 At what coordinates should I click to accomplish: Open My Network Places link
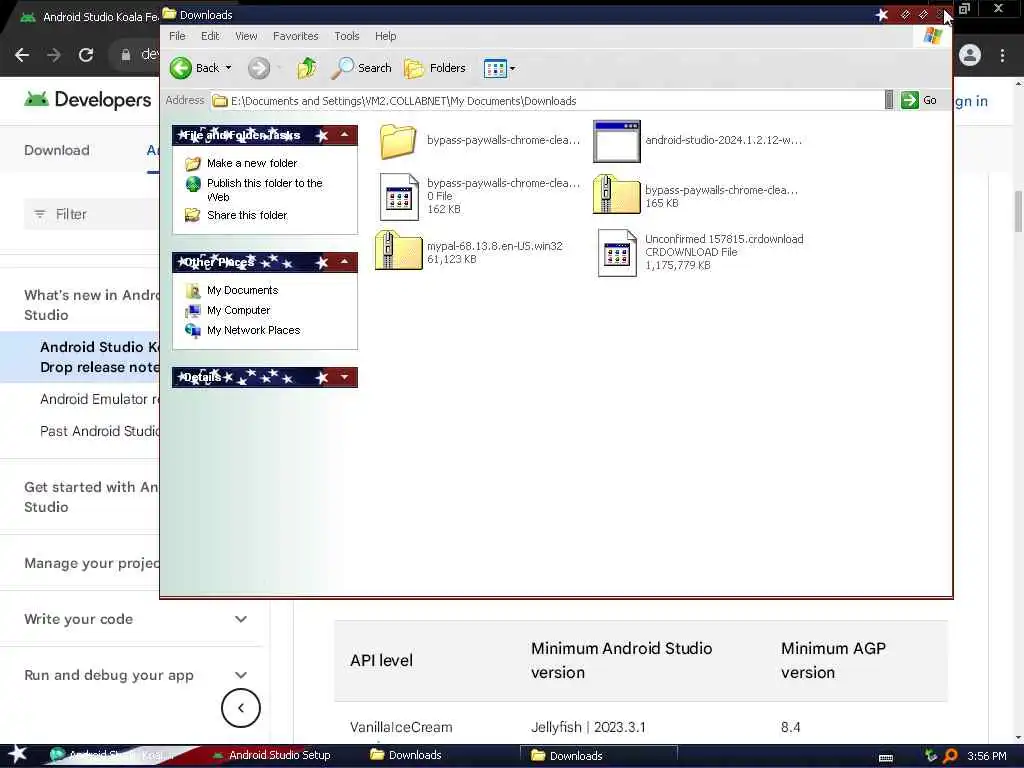[x=253, y=330]
